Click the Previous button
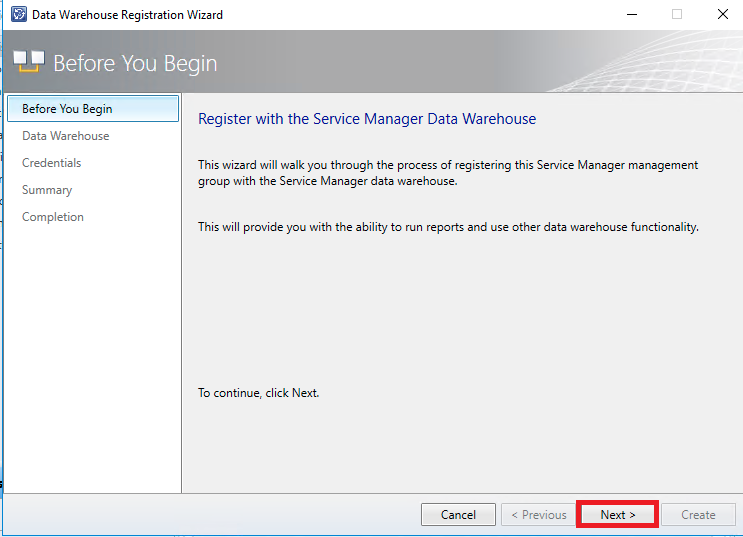Image resolution: width=743 pixels, height=537 pixels. (x=538, y=515)
